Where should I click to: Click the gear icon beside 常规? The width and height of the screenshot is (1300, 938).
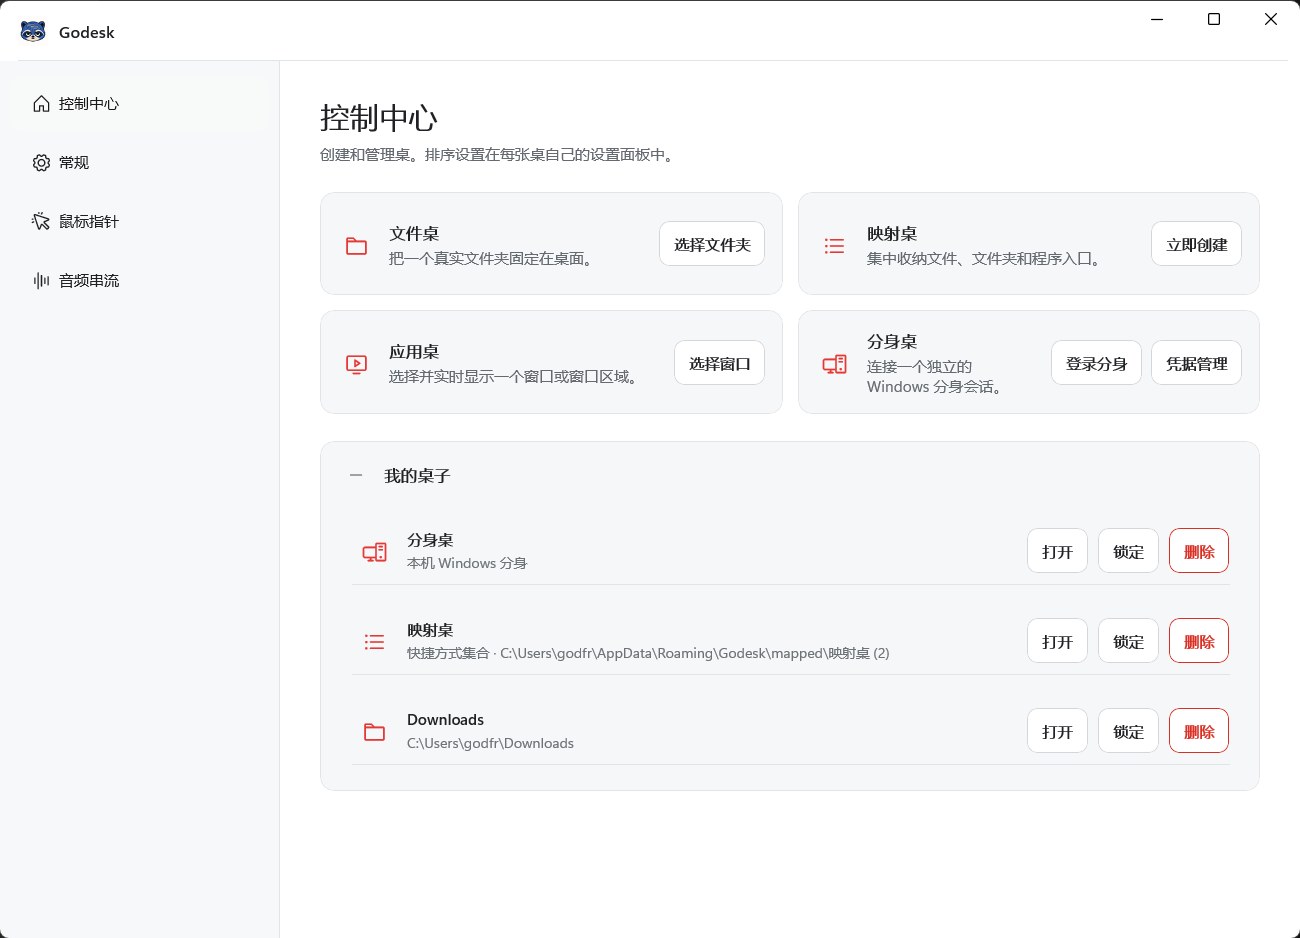point(41,163)
